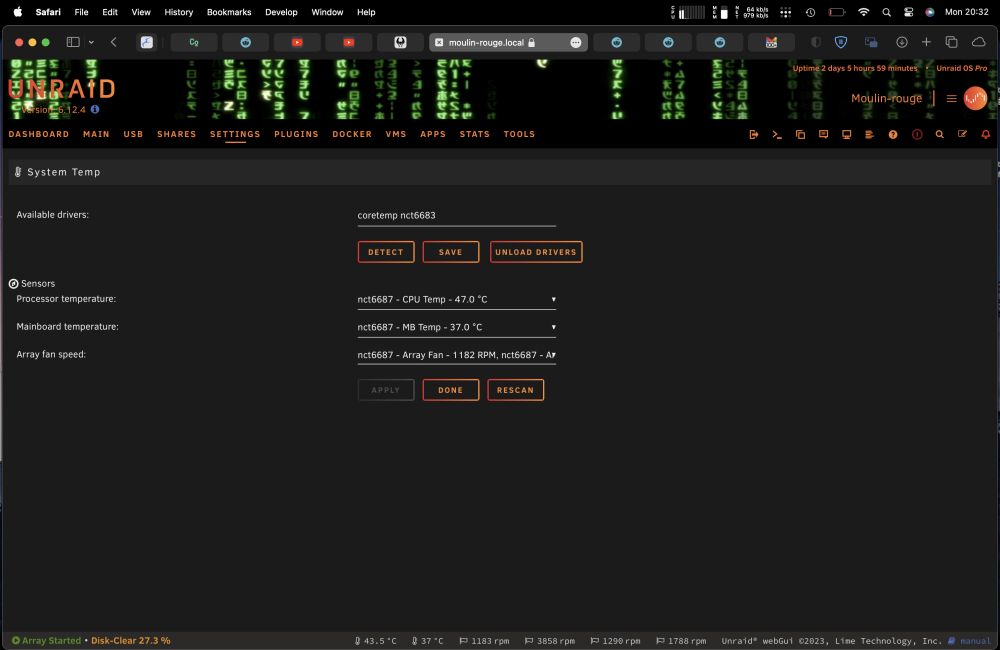Expand the Mainboard temperature dropdown

coord(457,327)
